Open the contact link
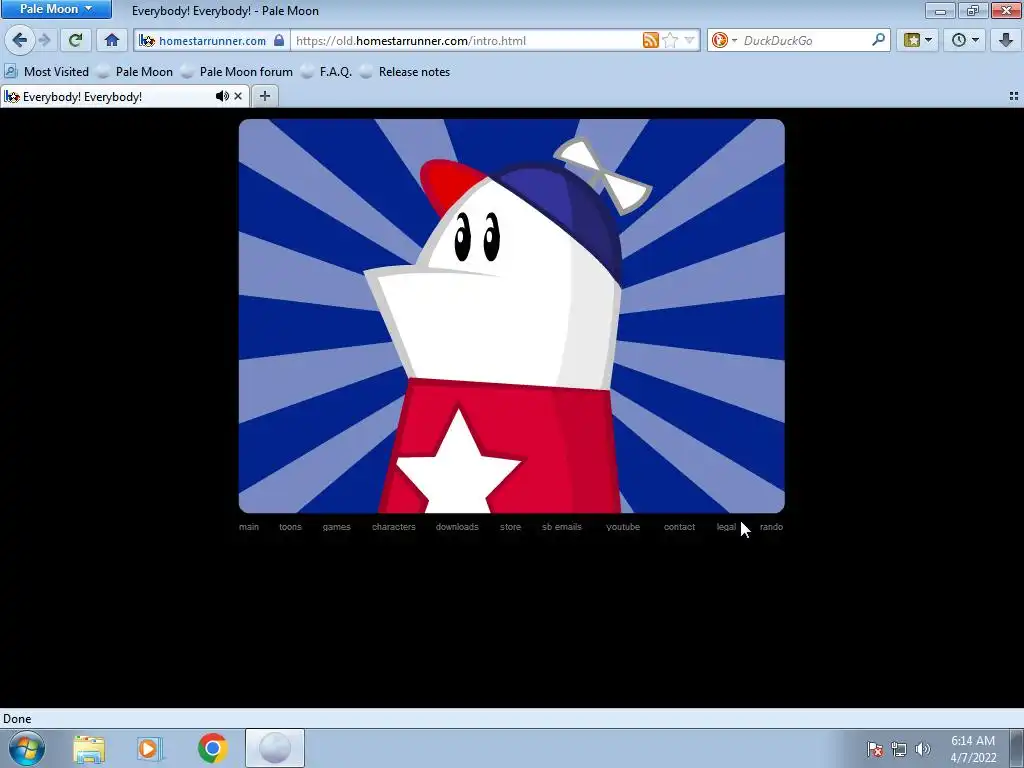Viewport: 1024px width, 768px height. [x=679, y=527]
